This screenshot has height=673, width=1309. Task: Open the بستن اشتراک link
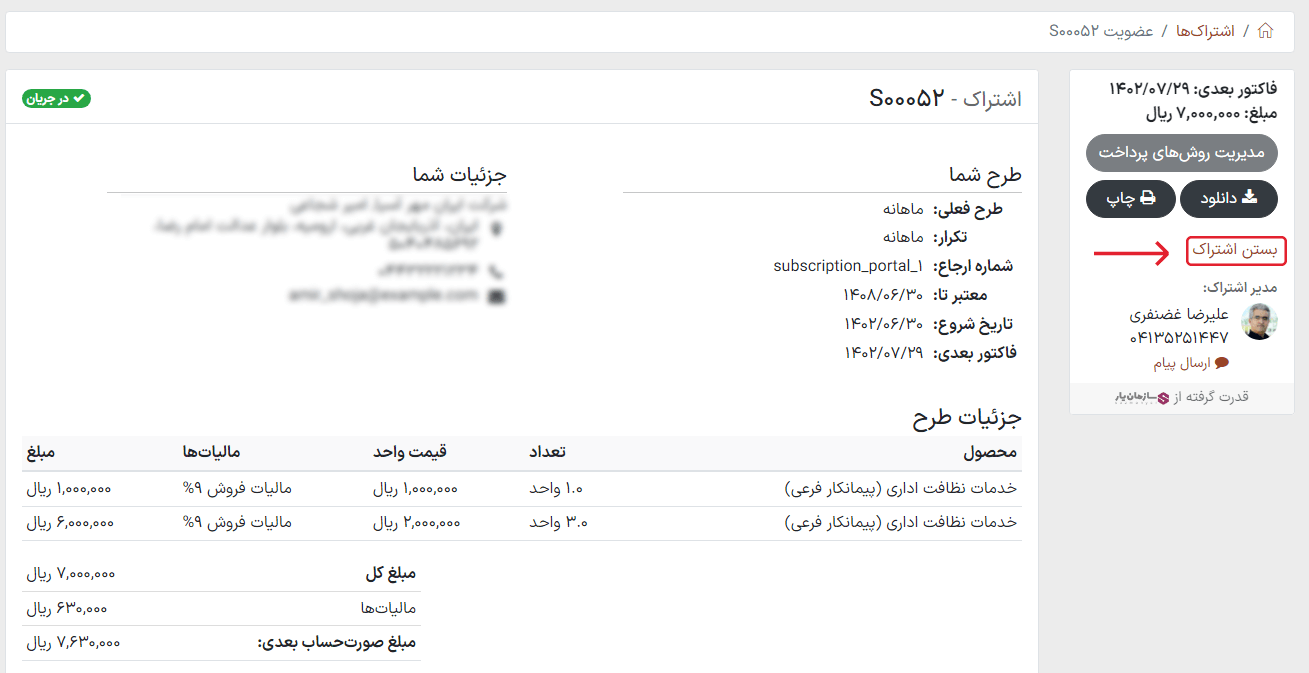coord(1236,251)
